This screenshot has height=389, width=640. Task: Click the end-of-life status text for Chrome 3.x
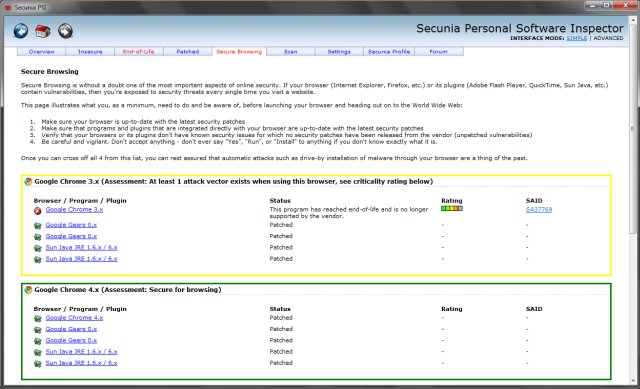point(349,213)
